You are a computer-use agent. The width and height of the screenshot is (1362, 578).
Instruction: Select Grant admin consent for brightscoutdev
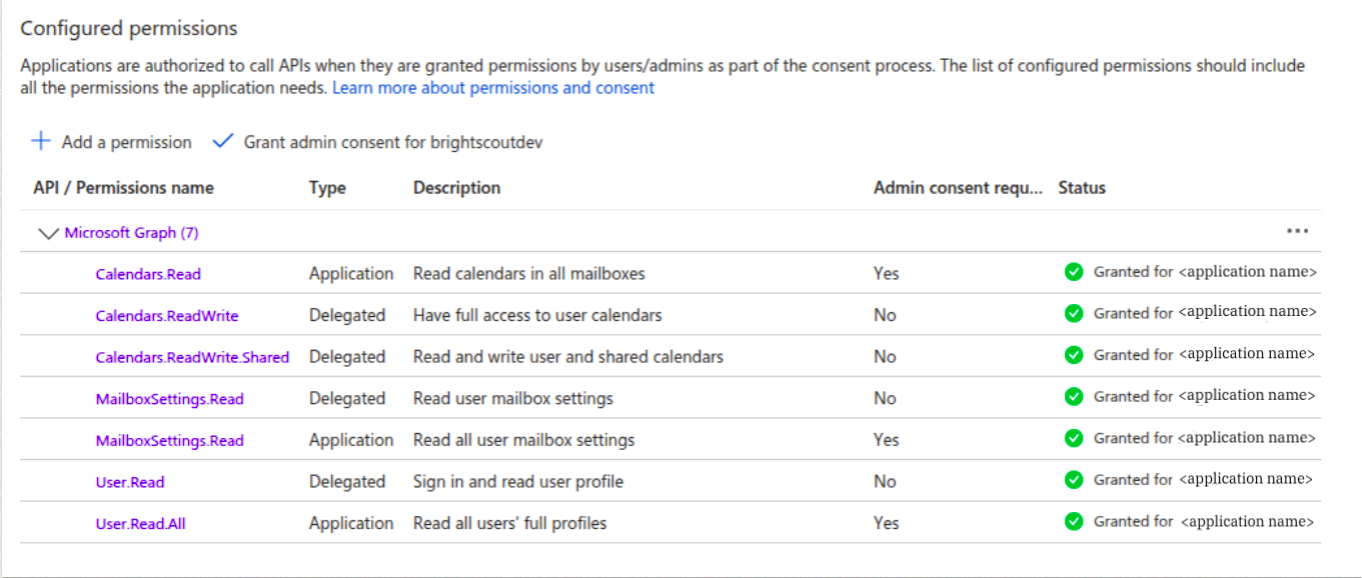point(390,142)
